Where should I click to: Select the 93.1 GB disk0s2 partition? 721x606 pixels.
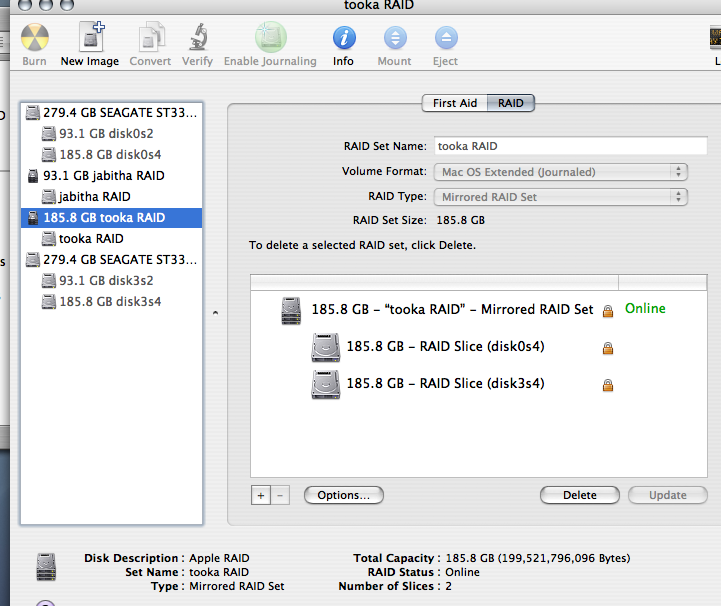pos(111,134)
